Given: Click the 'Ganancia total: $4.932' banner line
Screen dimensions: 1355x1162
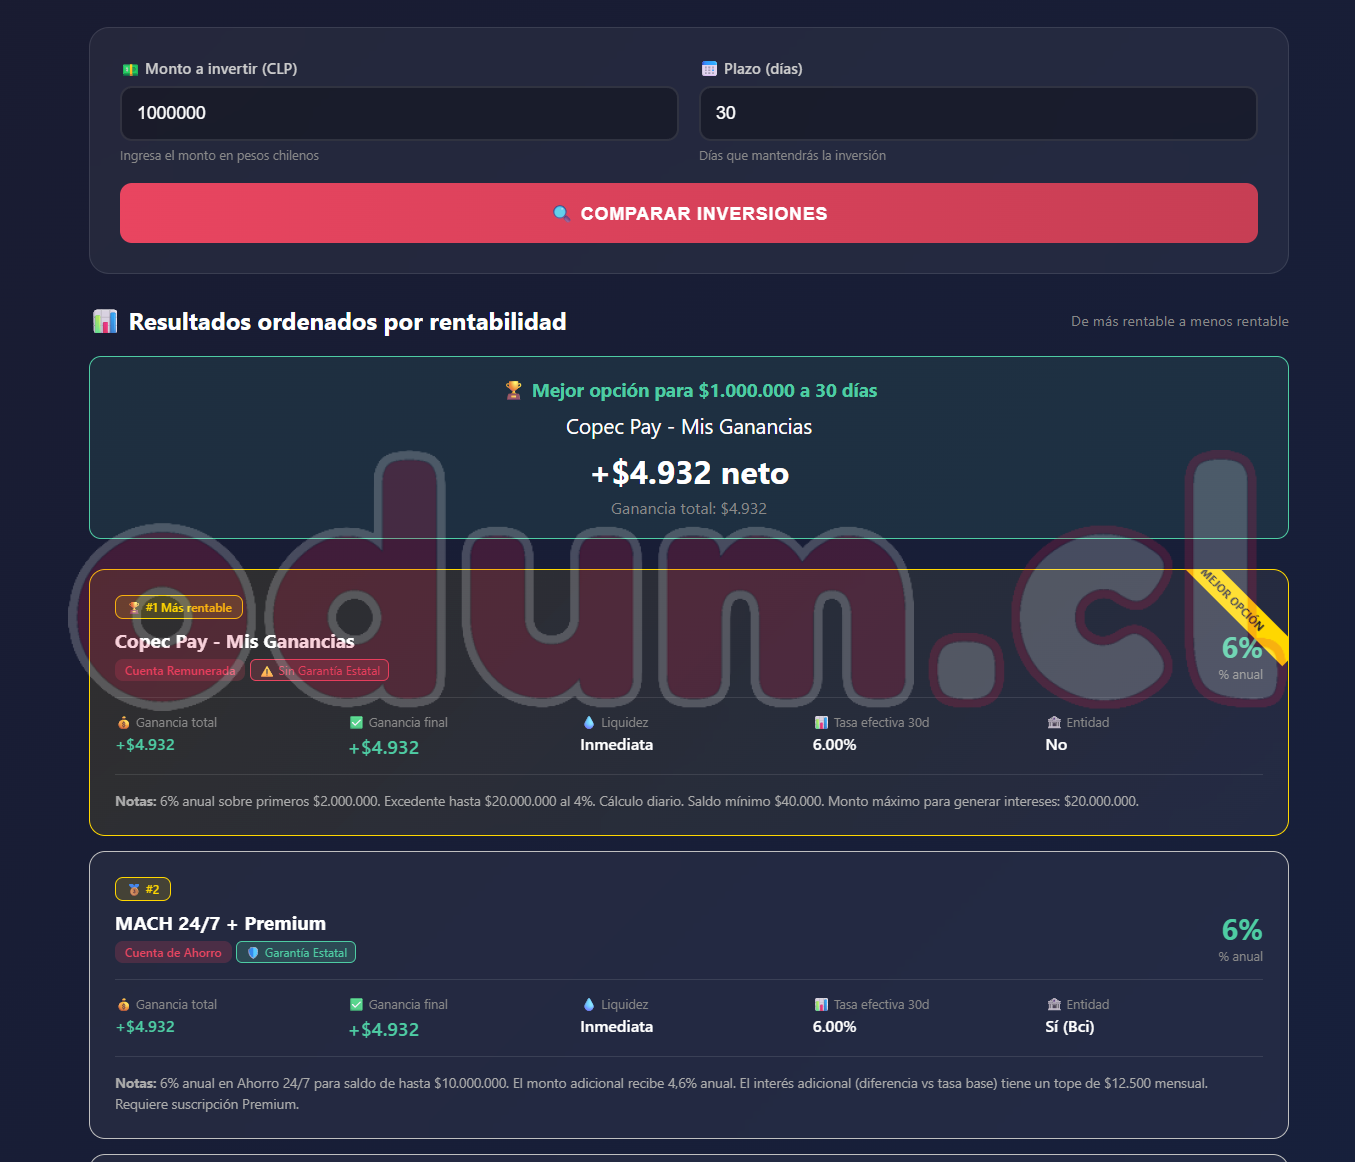Looking at the screenshot, I should point(689,509).
